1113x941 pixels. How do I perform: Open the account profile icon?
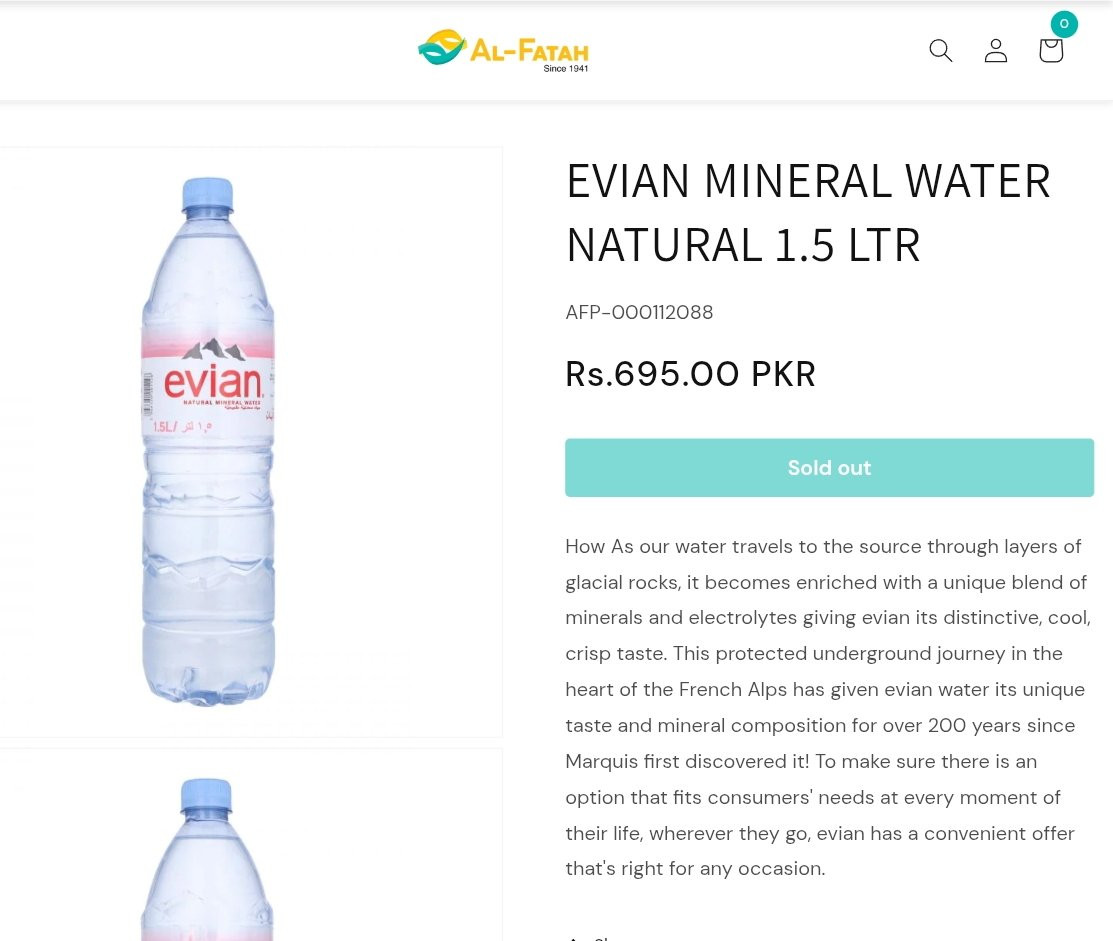coord(995,50)
